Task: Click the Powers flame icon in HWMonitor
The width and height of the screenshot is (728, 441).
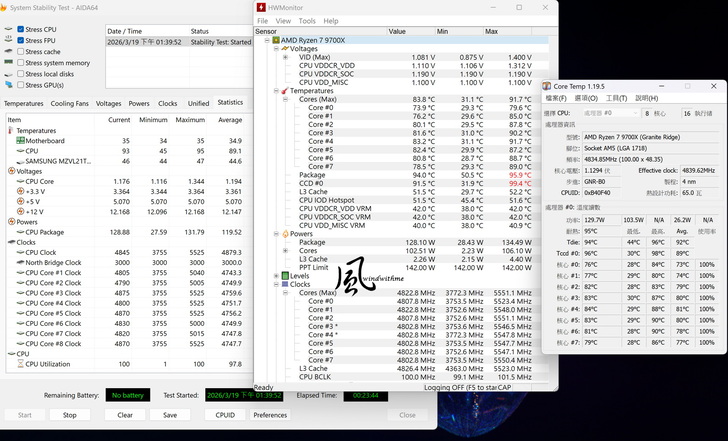Action: 284,234
